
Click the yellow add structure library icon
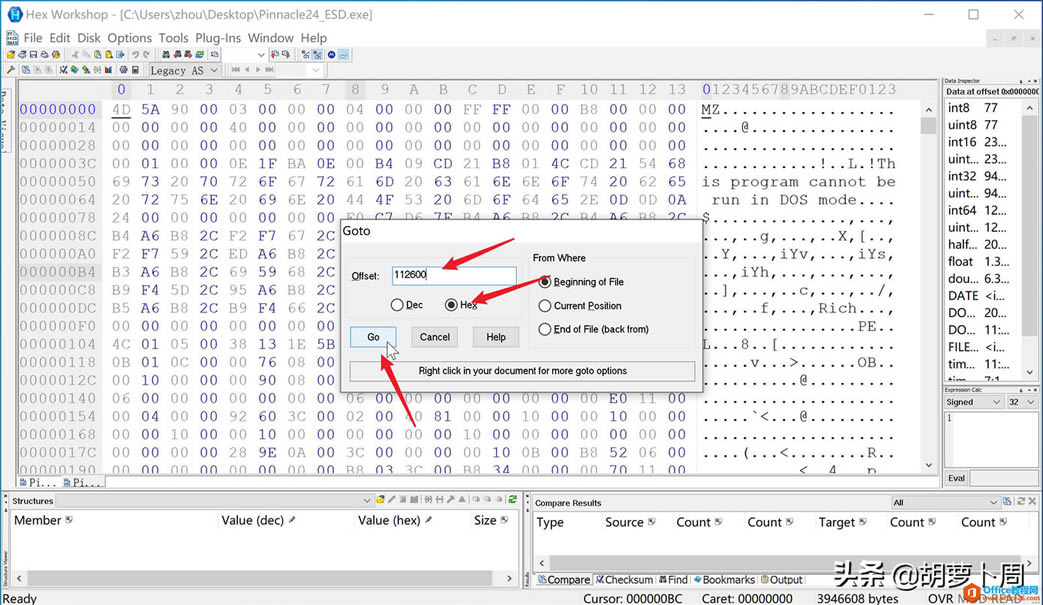(380, 499)
